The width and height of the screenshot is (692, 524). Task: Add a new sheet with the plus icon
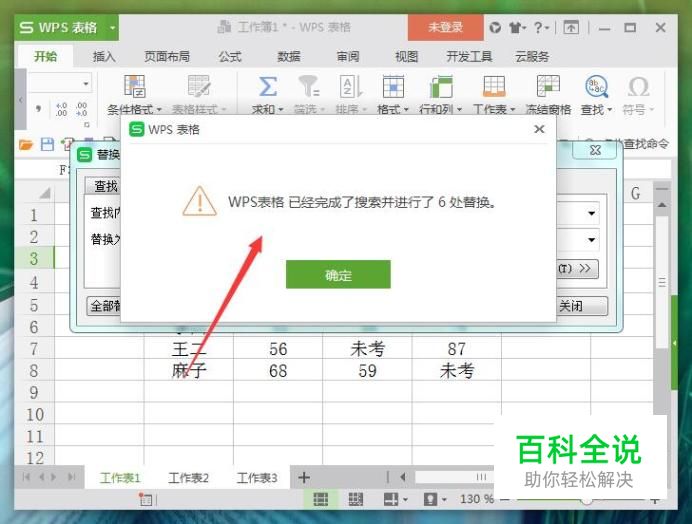click(x=304, y=477)
